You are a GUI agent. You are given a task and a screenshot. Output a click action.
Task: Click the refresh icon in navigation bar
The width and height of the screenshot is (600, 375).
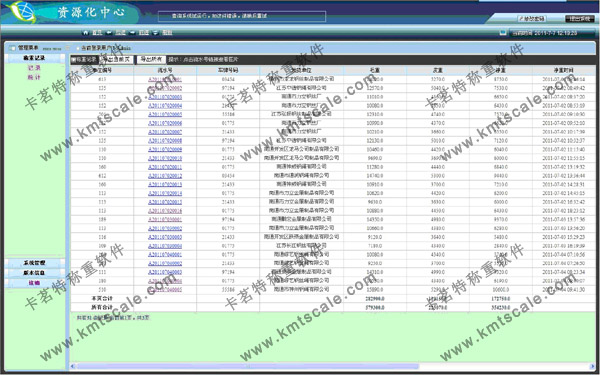155,33
